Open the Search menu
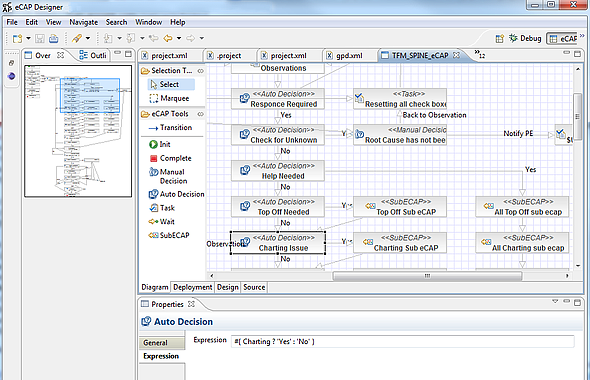Viewport: 590px width, 380px height. tap(116, 22)
